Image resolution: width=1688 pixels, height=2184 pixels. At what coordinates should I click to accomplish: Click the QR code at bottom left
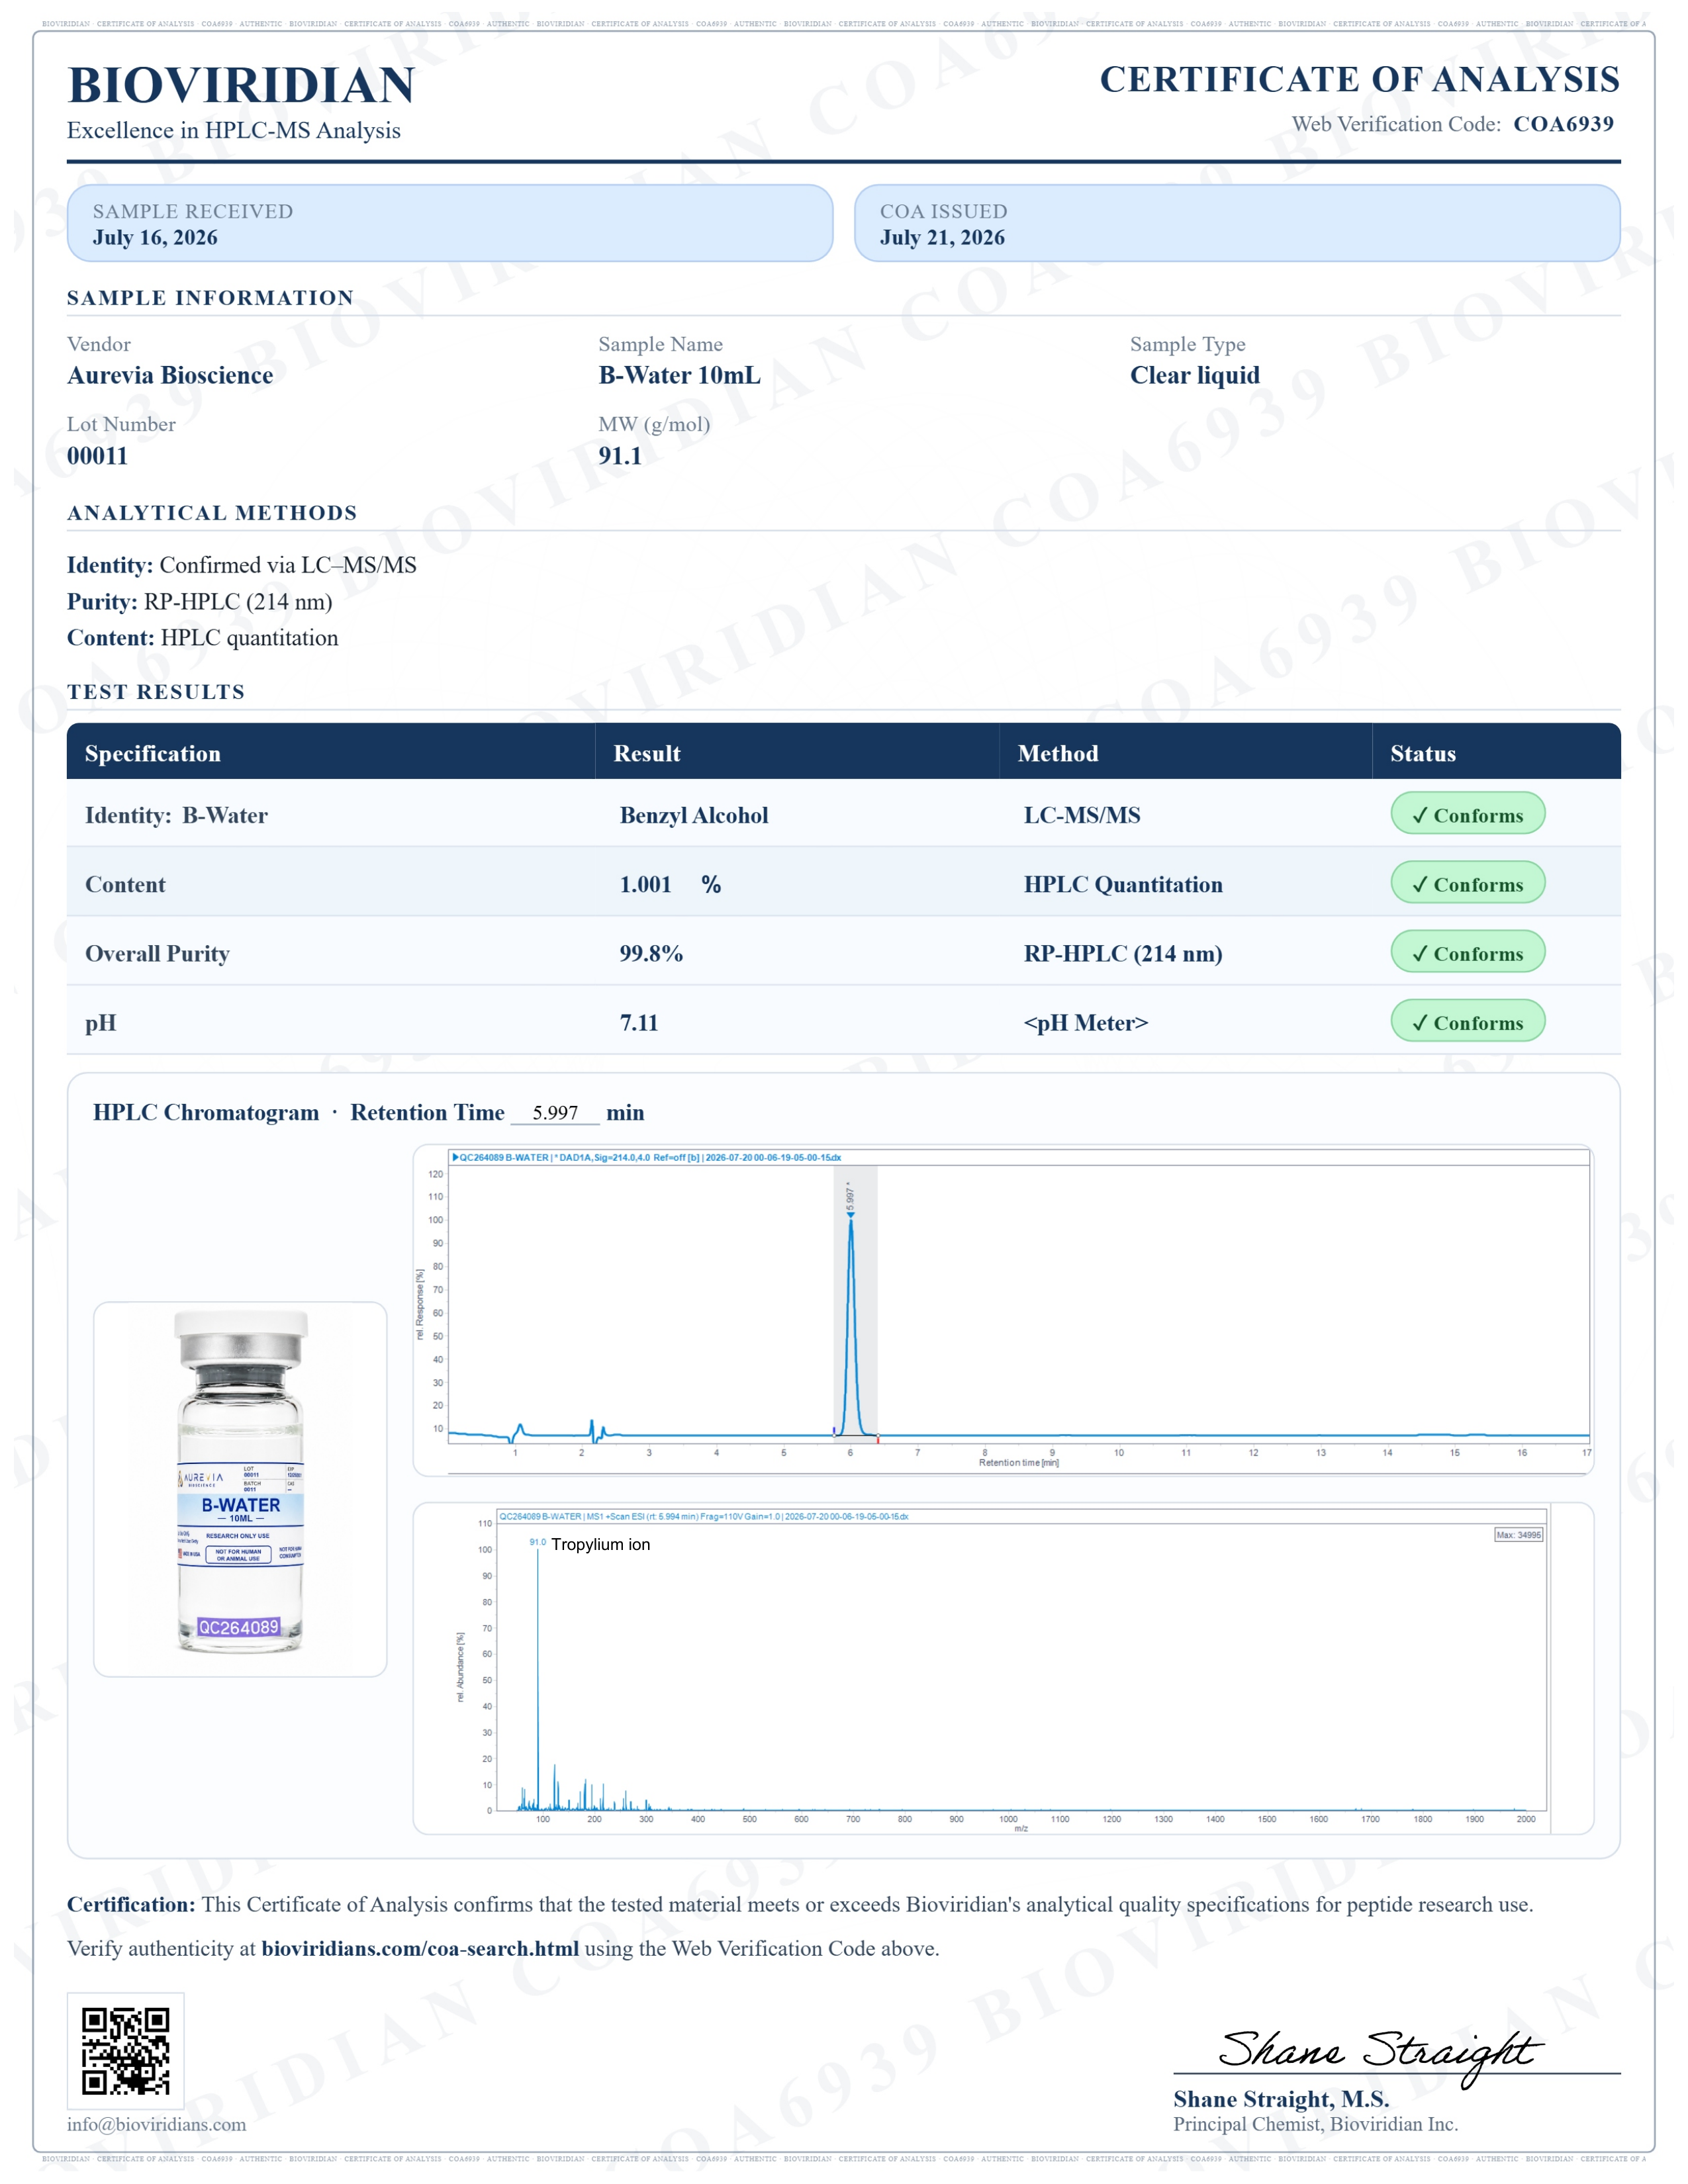pyautogui.click(x=125, y=2051)
